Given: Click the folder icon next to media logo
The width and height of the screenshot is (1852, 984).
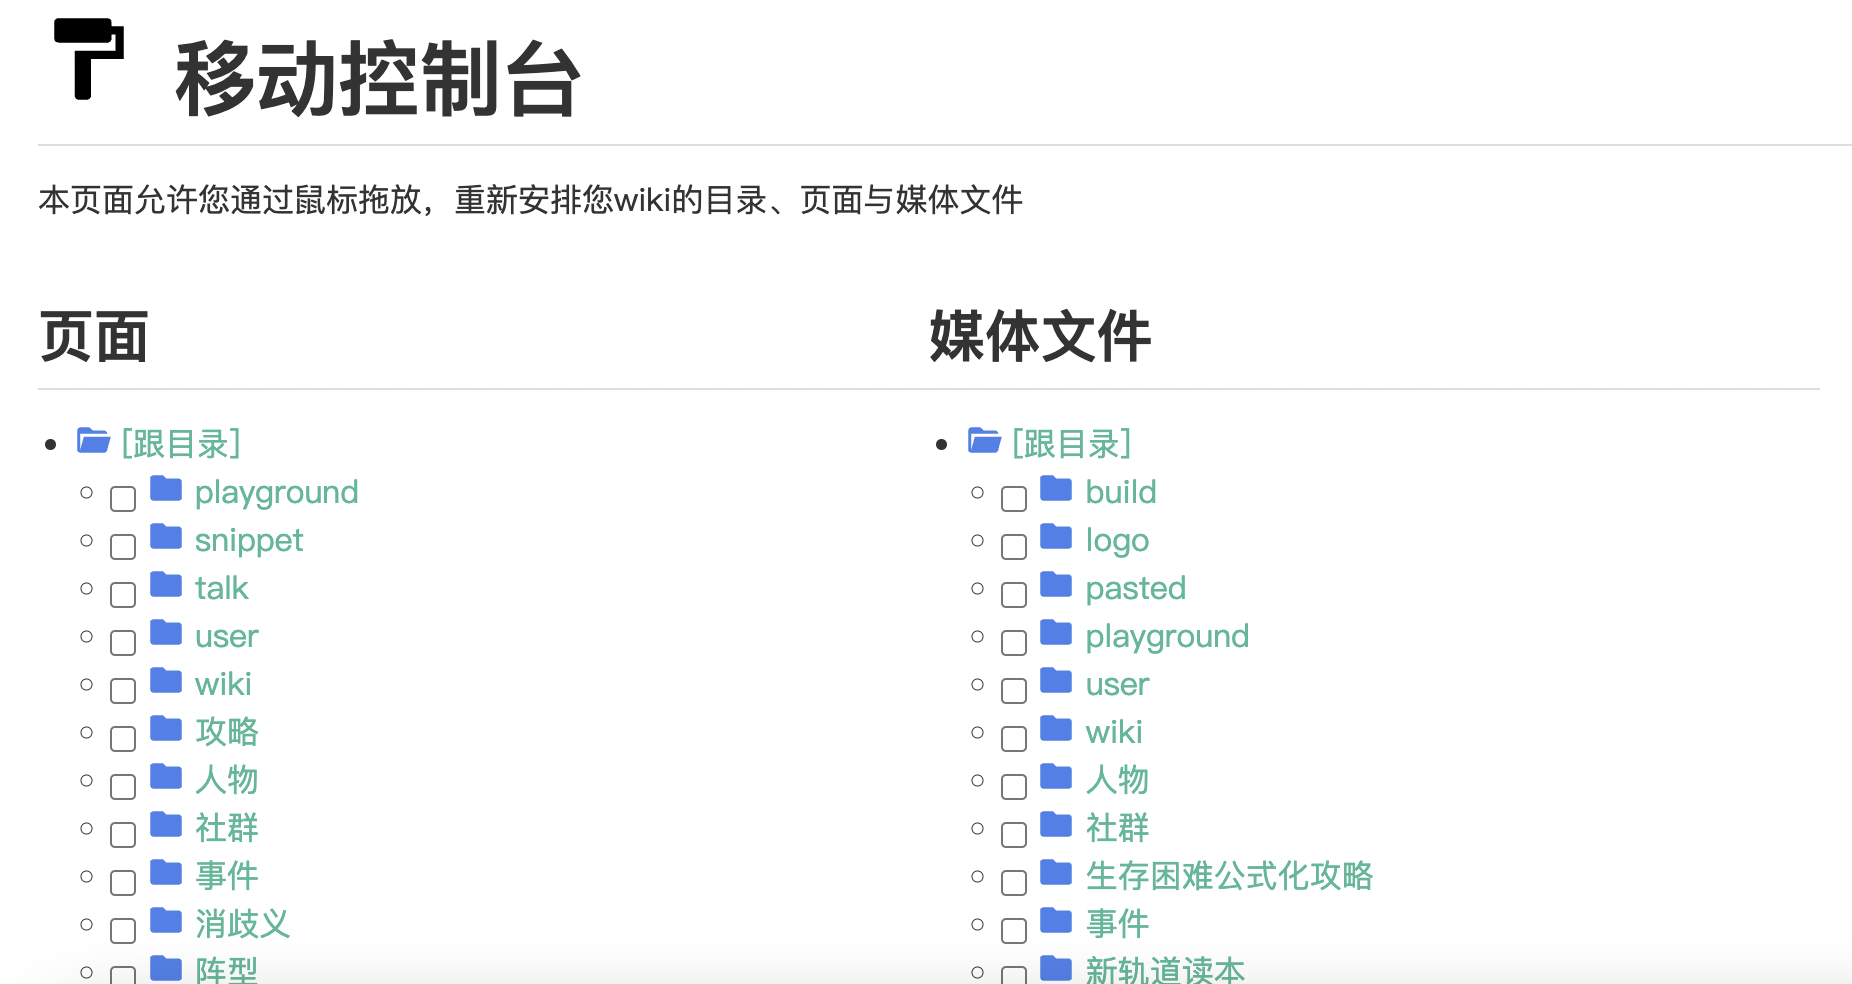Looking at the screenshot, I should pyautogui.click(x=1056, y=538).
